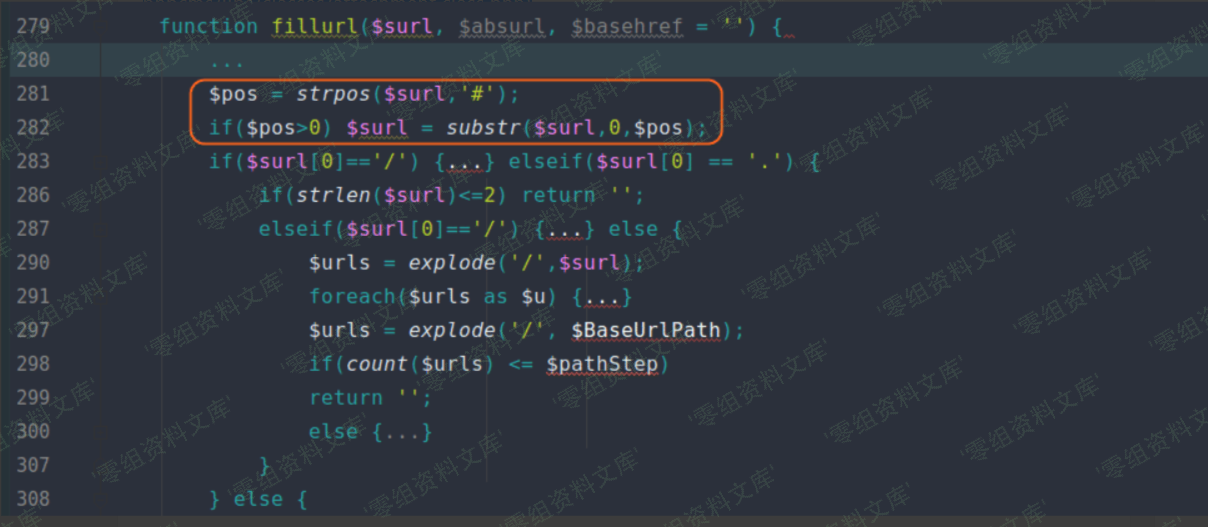Click the $pos variable on line 281
This screenshot has width=1208, height=527.
[x=233, y=94]
